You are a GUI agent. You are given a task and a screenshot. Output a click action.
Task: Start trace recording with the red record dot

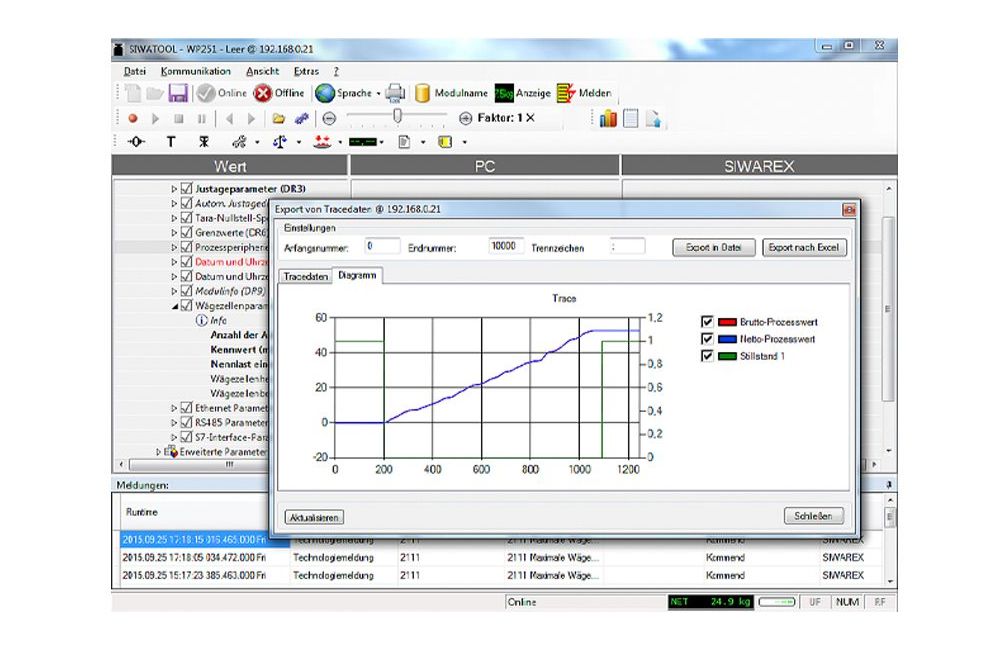pyautogui.click(x=133, y=119)
